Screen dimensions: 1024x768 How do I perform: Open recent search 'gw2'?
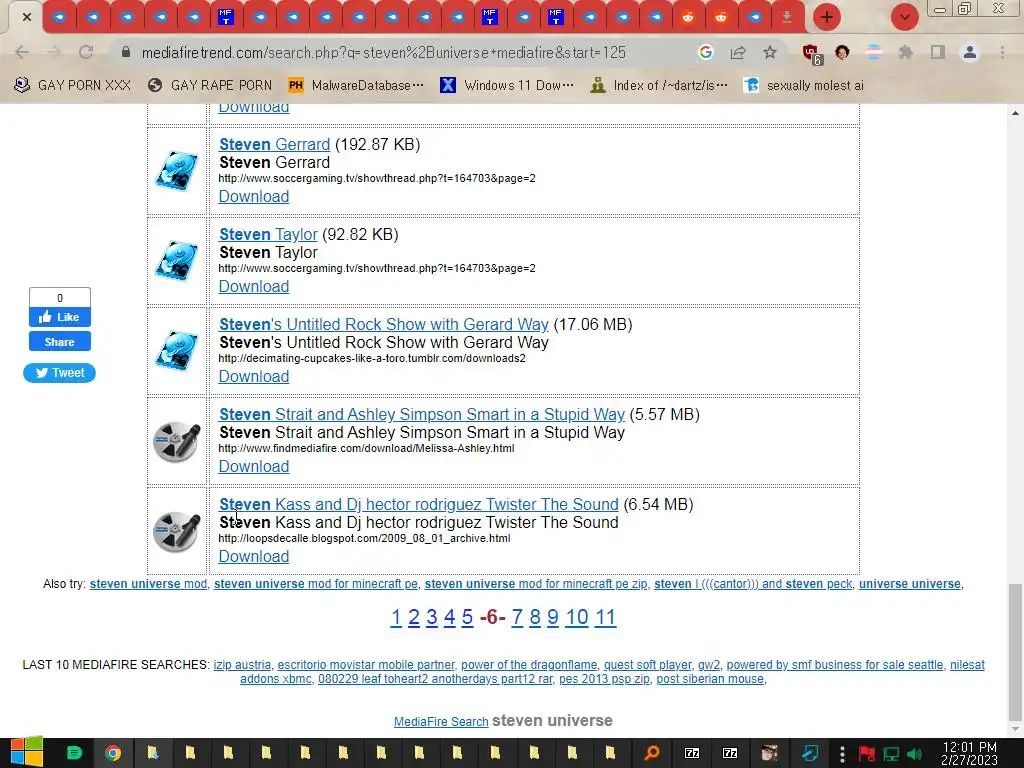coord(709,665)
